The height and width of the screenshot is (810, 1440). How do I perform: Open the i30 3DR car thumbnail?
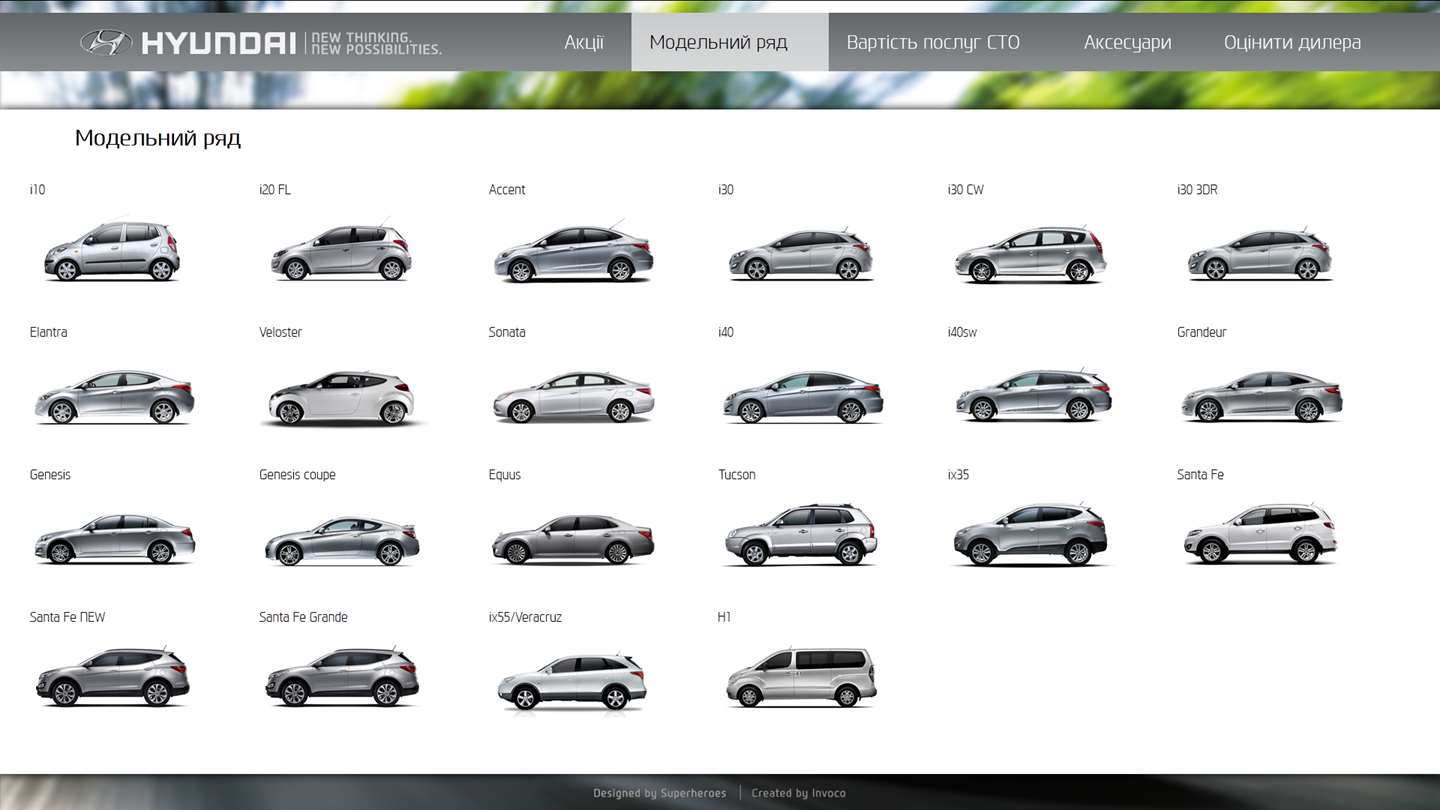pos(1259,254)
